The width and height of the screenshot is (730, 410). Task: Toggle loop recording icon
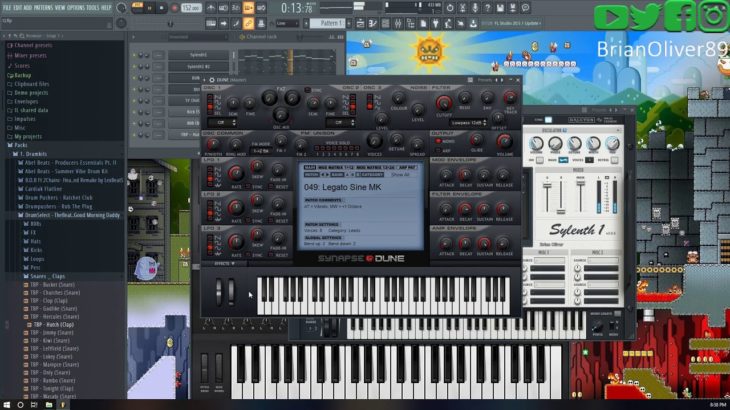(x=261, y=8)
